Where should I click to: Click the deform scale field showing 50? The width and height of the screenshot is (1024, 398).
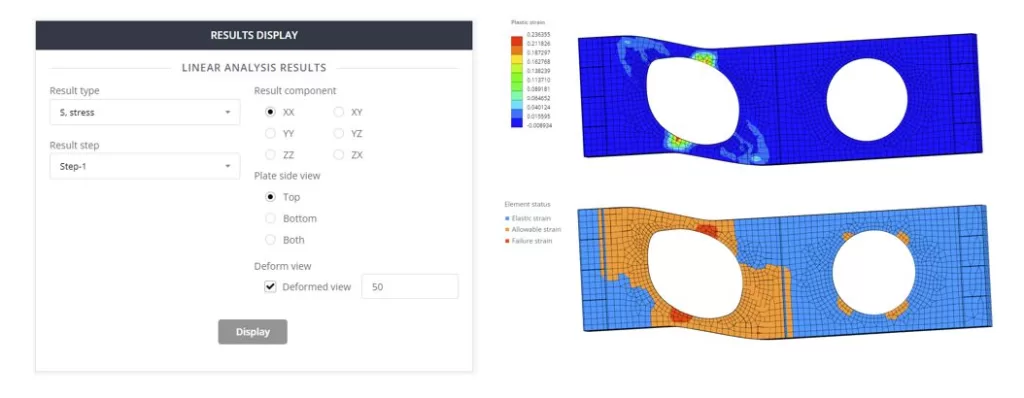coord(409,286)
